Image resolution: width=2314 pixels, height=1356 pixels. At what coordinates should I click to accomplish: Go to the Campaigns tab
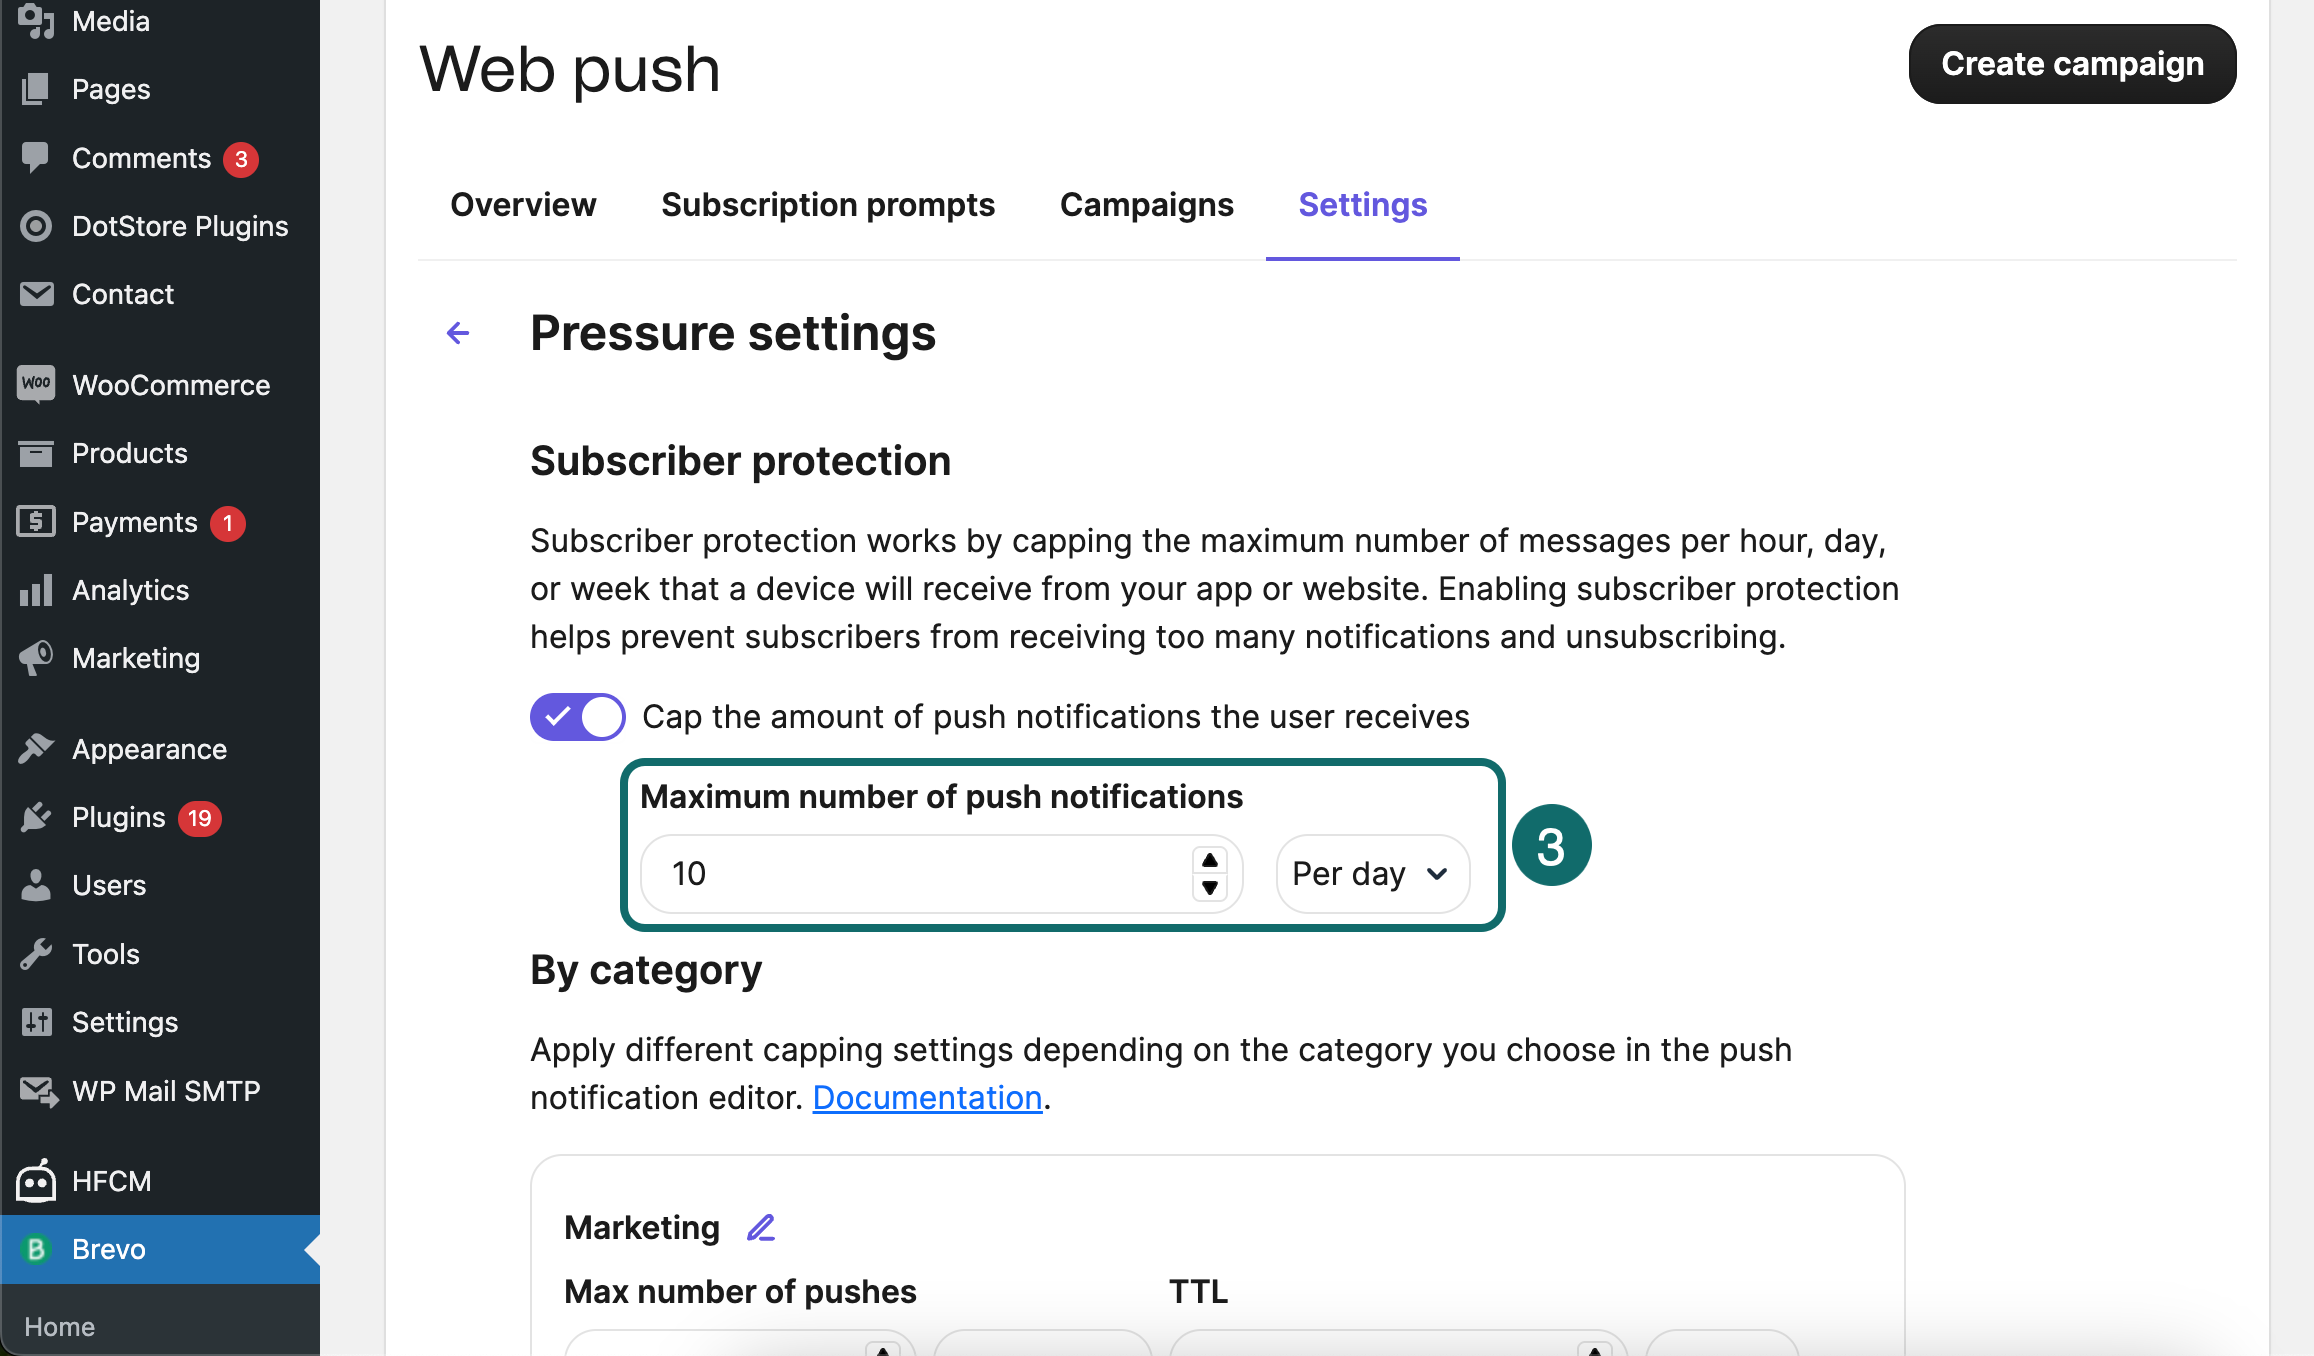(x=1146, y=205)
